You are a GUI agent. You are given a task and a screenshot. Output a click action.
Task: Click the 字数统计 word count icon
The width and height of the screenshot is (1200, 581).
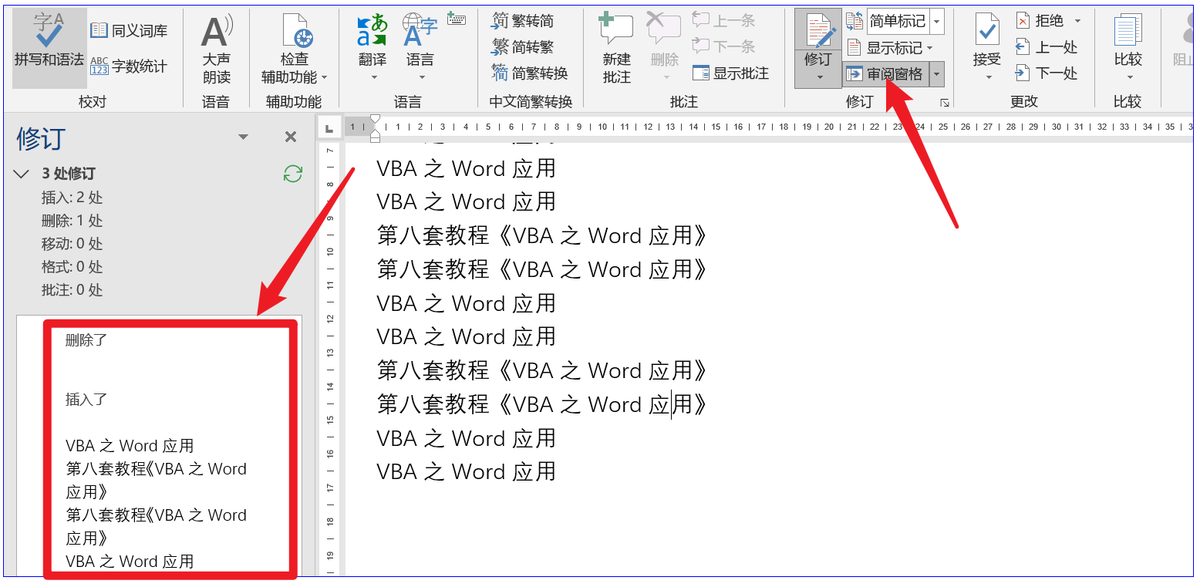pos(129,66)
